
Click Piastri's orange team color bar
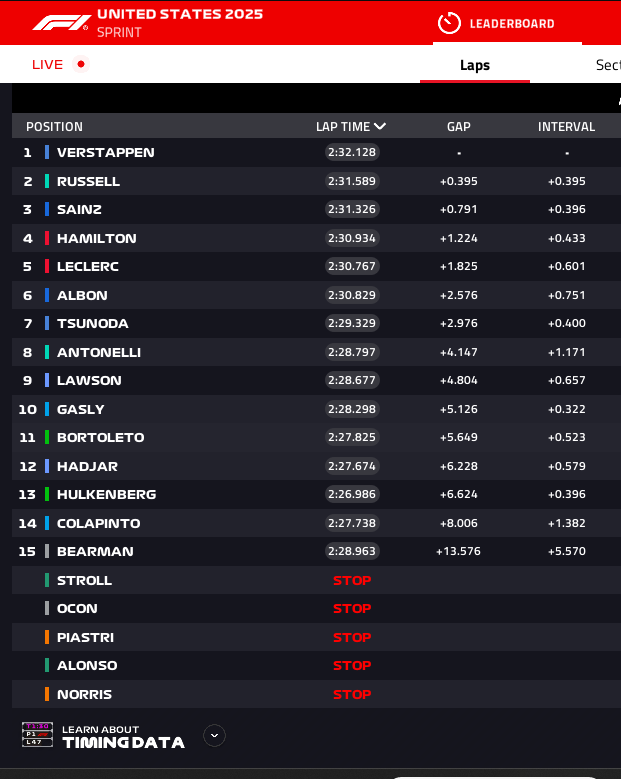[x=47, y=637]
